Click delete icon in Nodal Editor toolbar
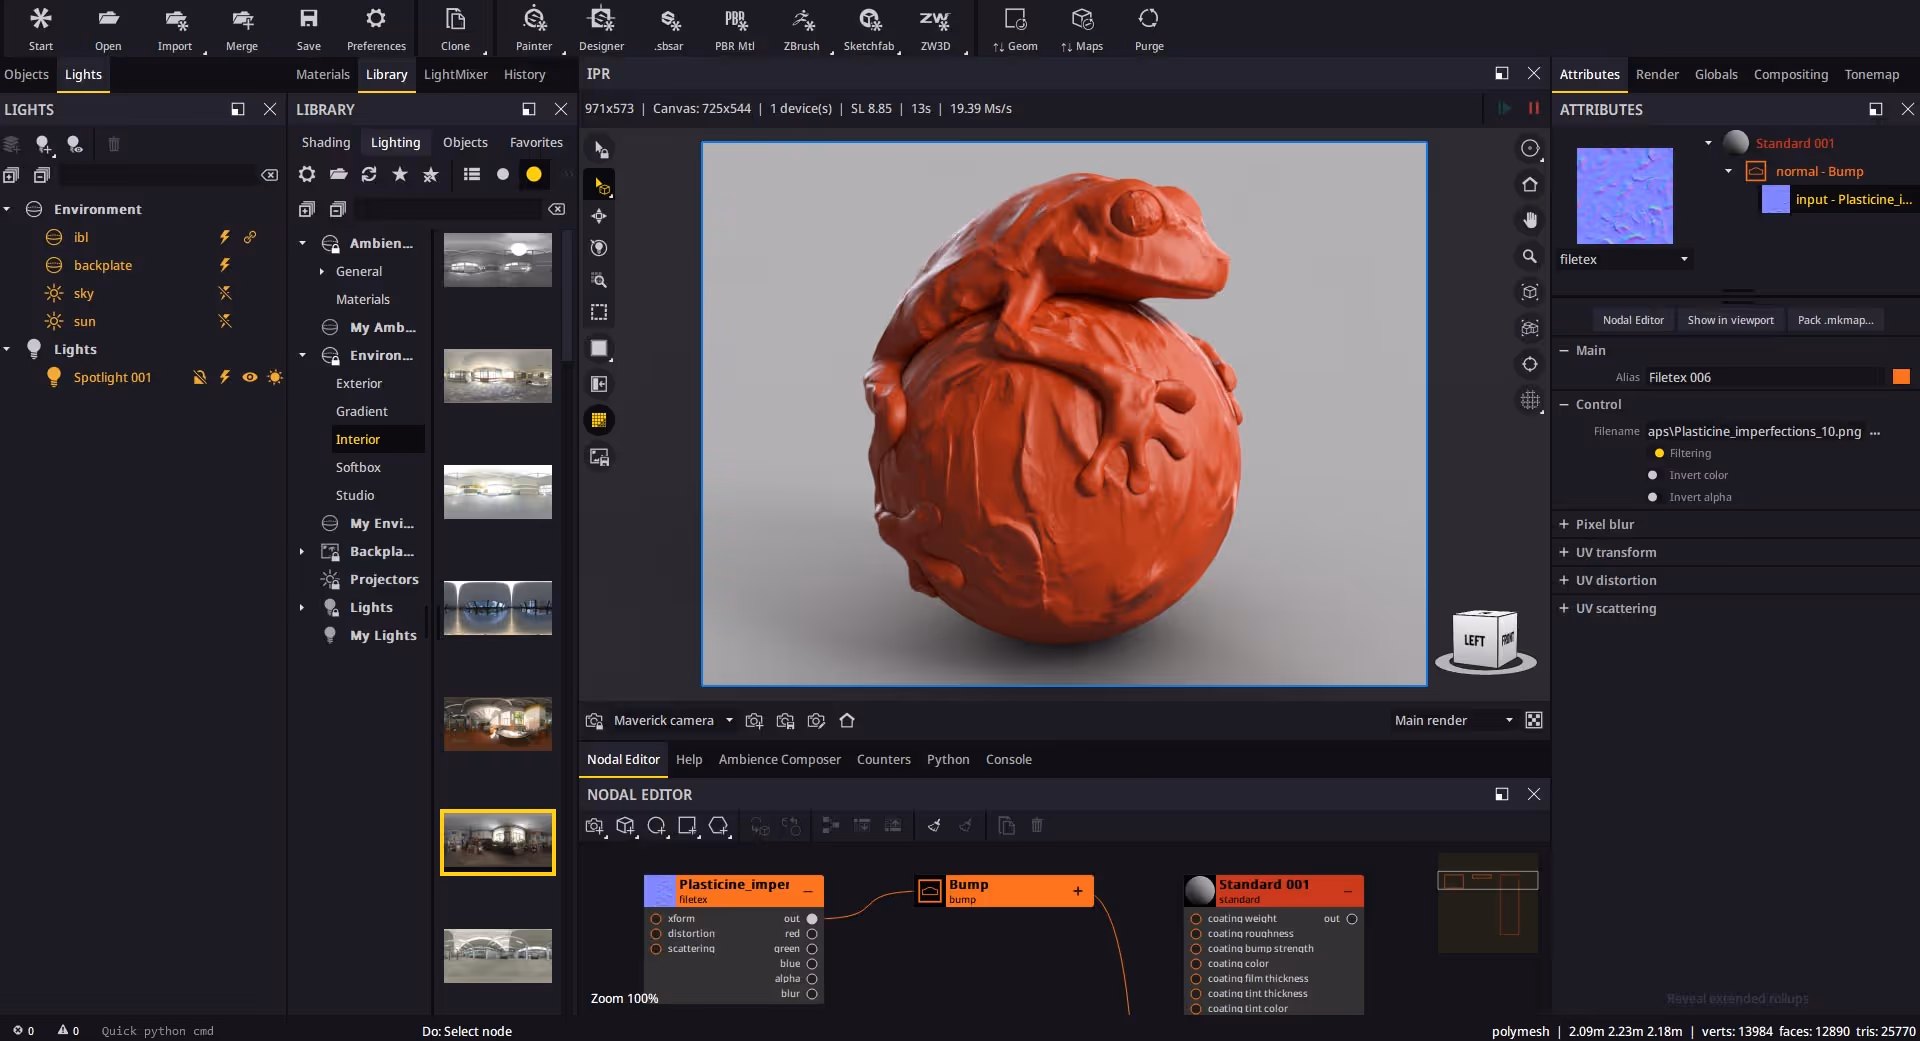 pos(1037,825)
